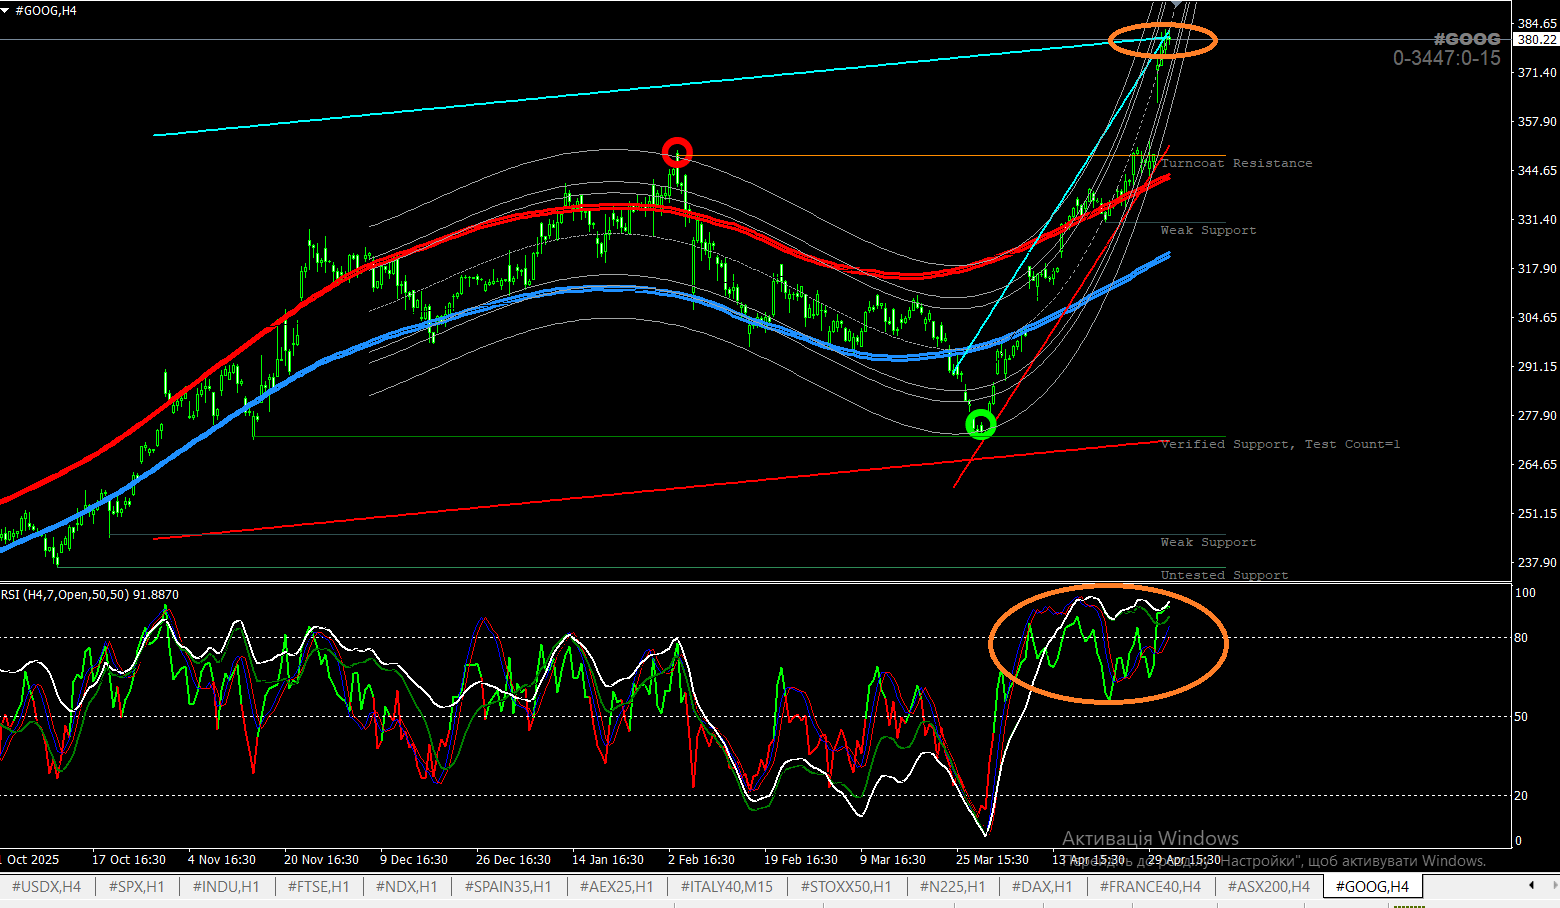Switch to the #FTSE,H1 tab
Image resolution: width=1560 pixels, height=908 pixels.
(x=318, y=886)
